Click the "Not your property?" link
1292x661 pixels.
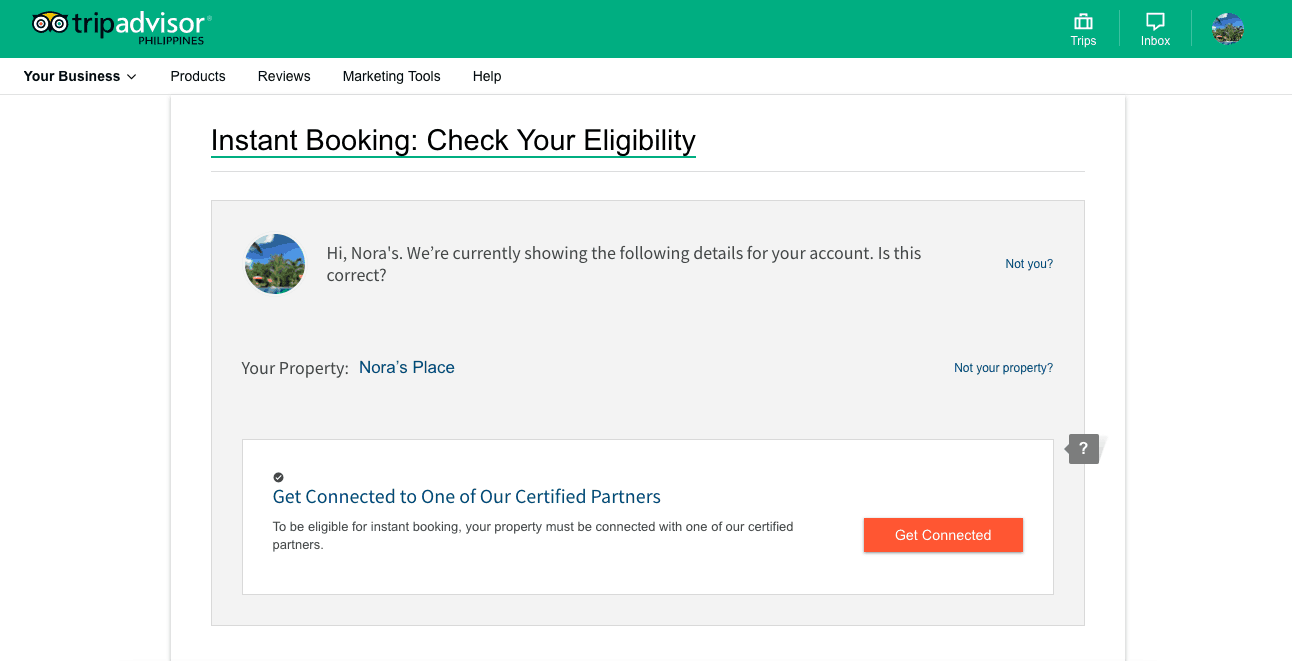click(x=1003, y=368)
